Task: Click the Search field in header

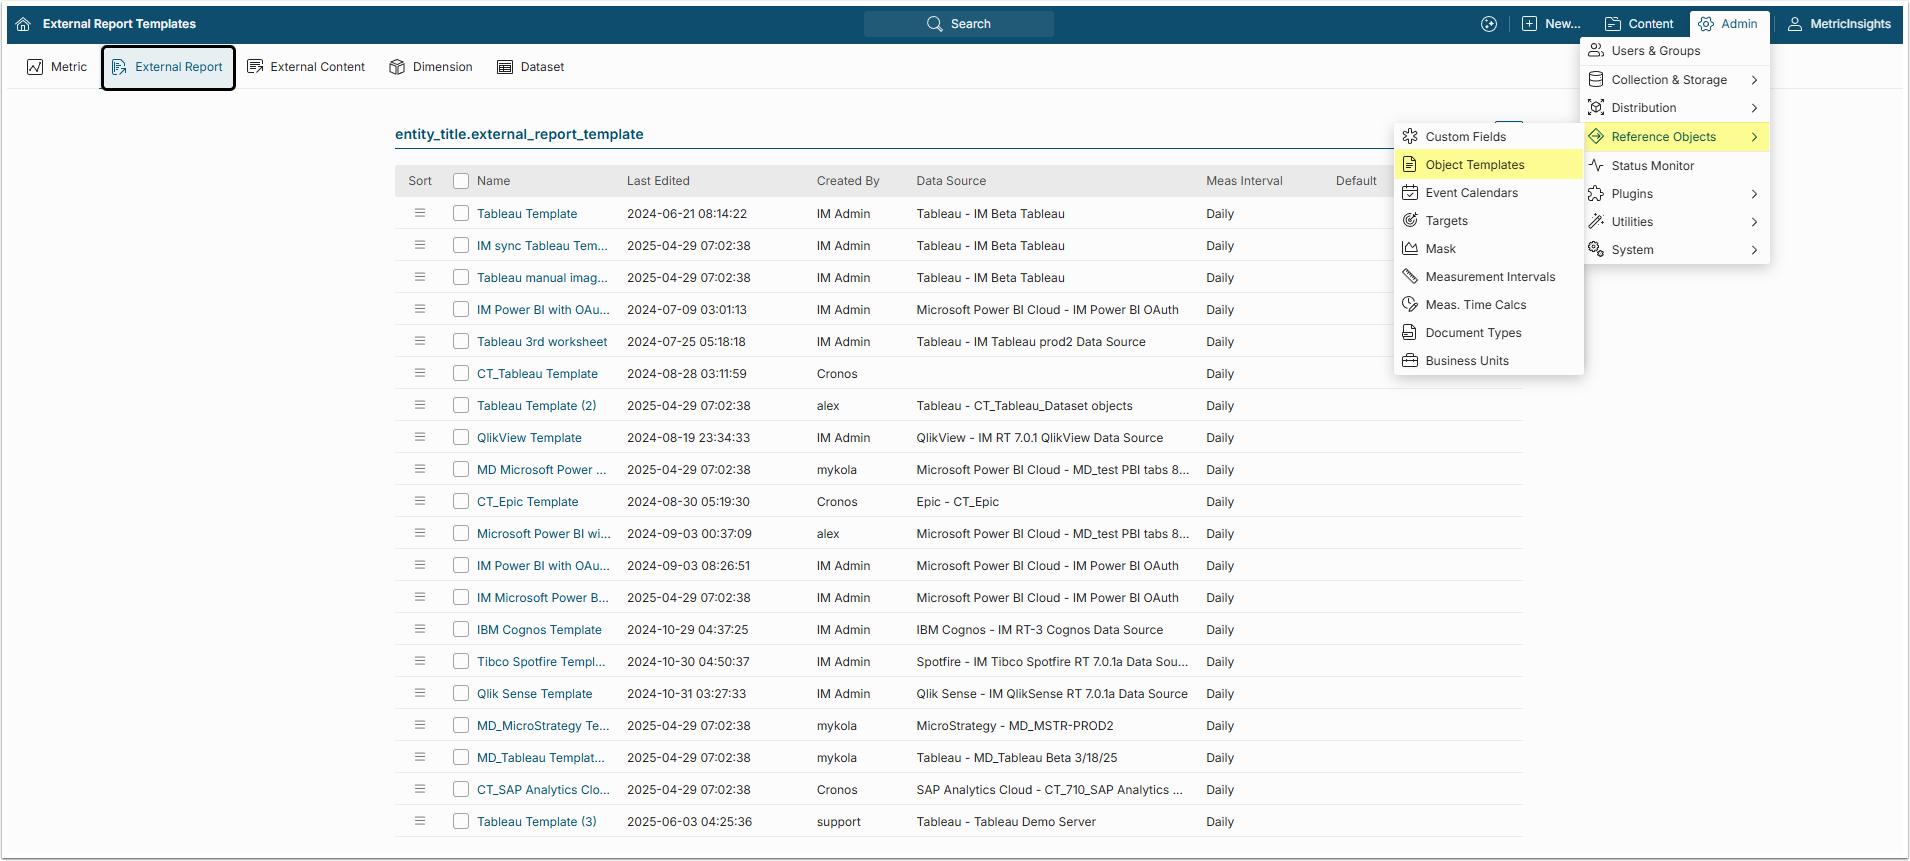Action: click(959, 24)
